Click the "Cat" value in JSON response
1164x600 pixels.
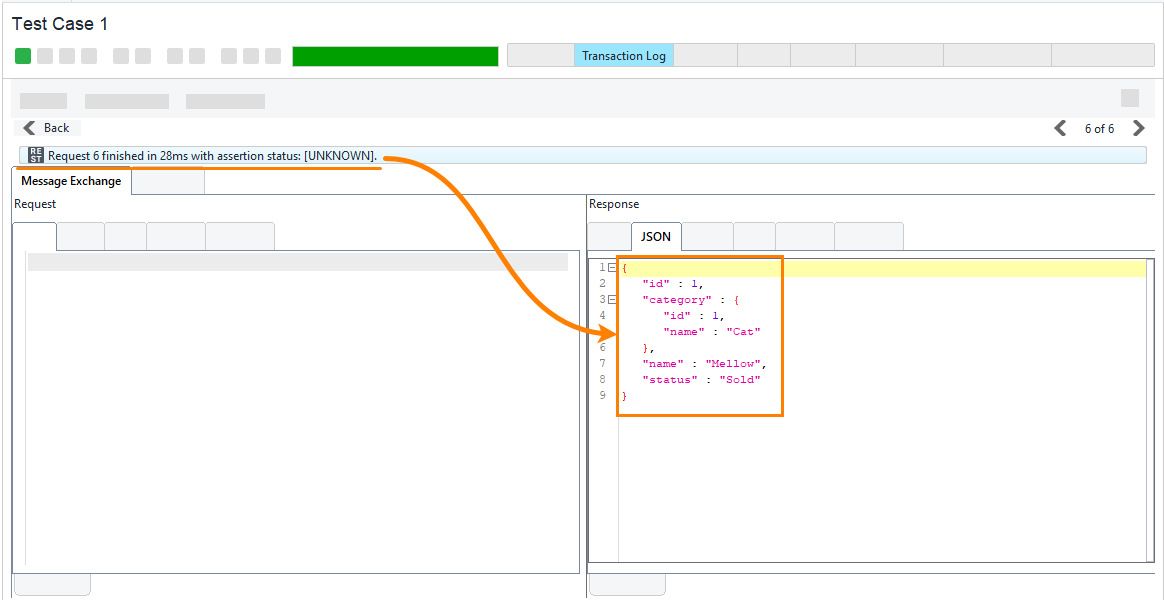pos(744,332)
